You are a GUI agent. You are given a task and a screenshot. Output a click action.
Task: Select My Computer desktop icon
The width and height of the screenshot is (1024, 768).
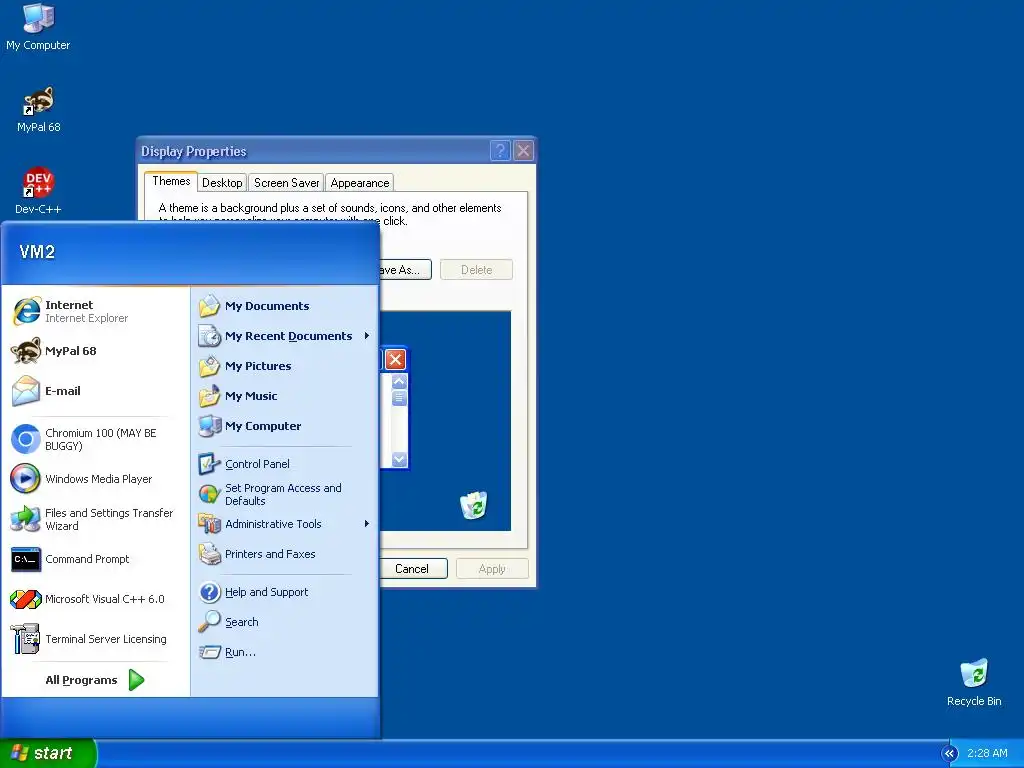pos(38,27)
